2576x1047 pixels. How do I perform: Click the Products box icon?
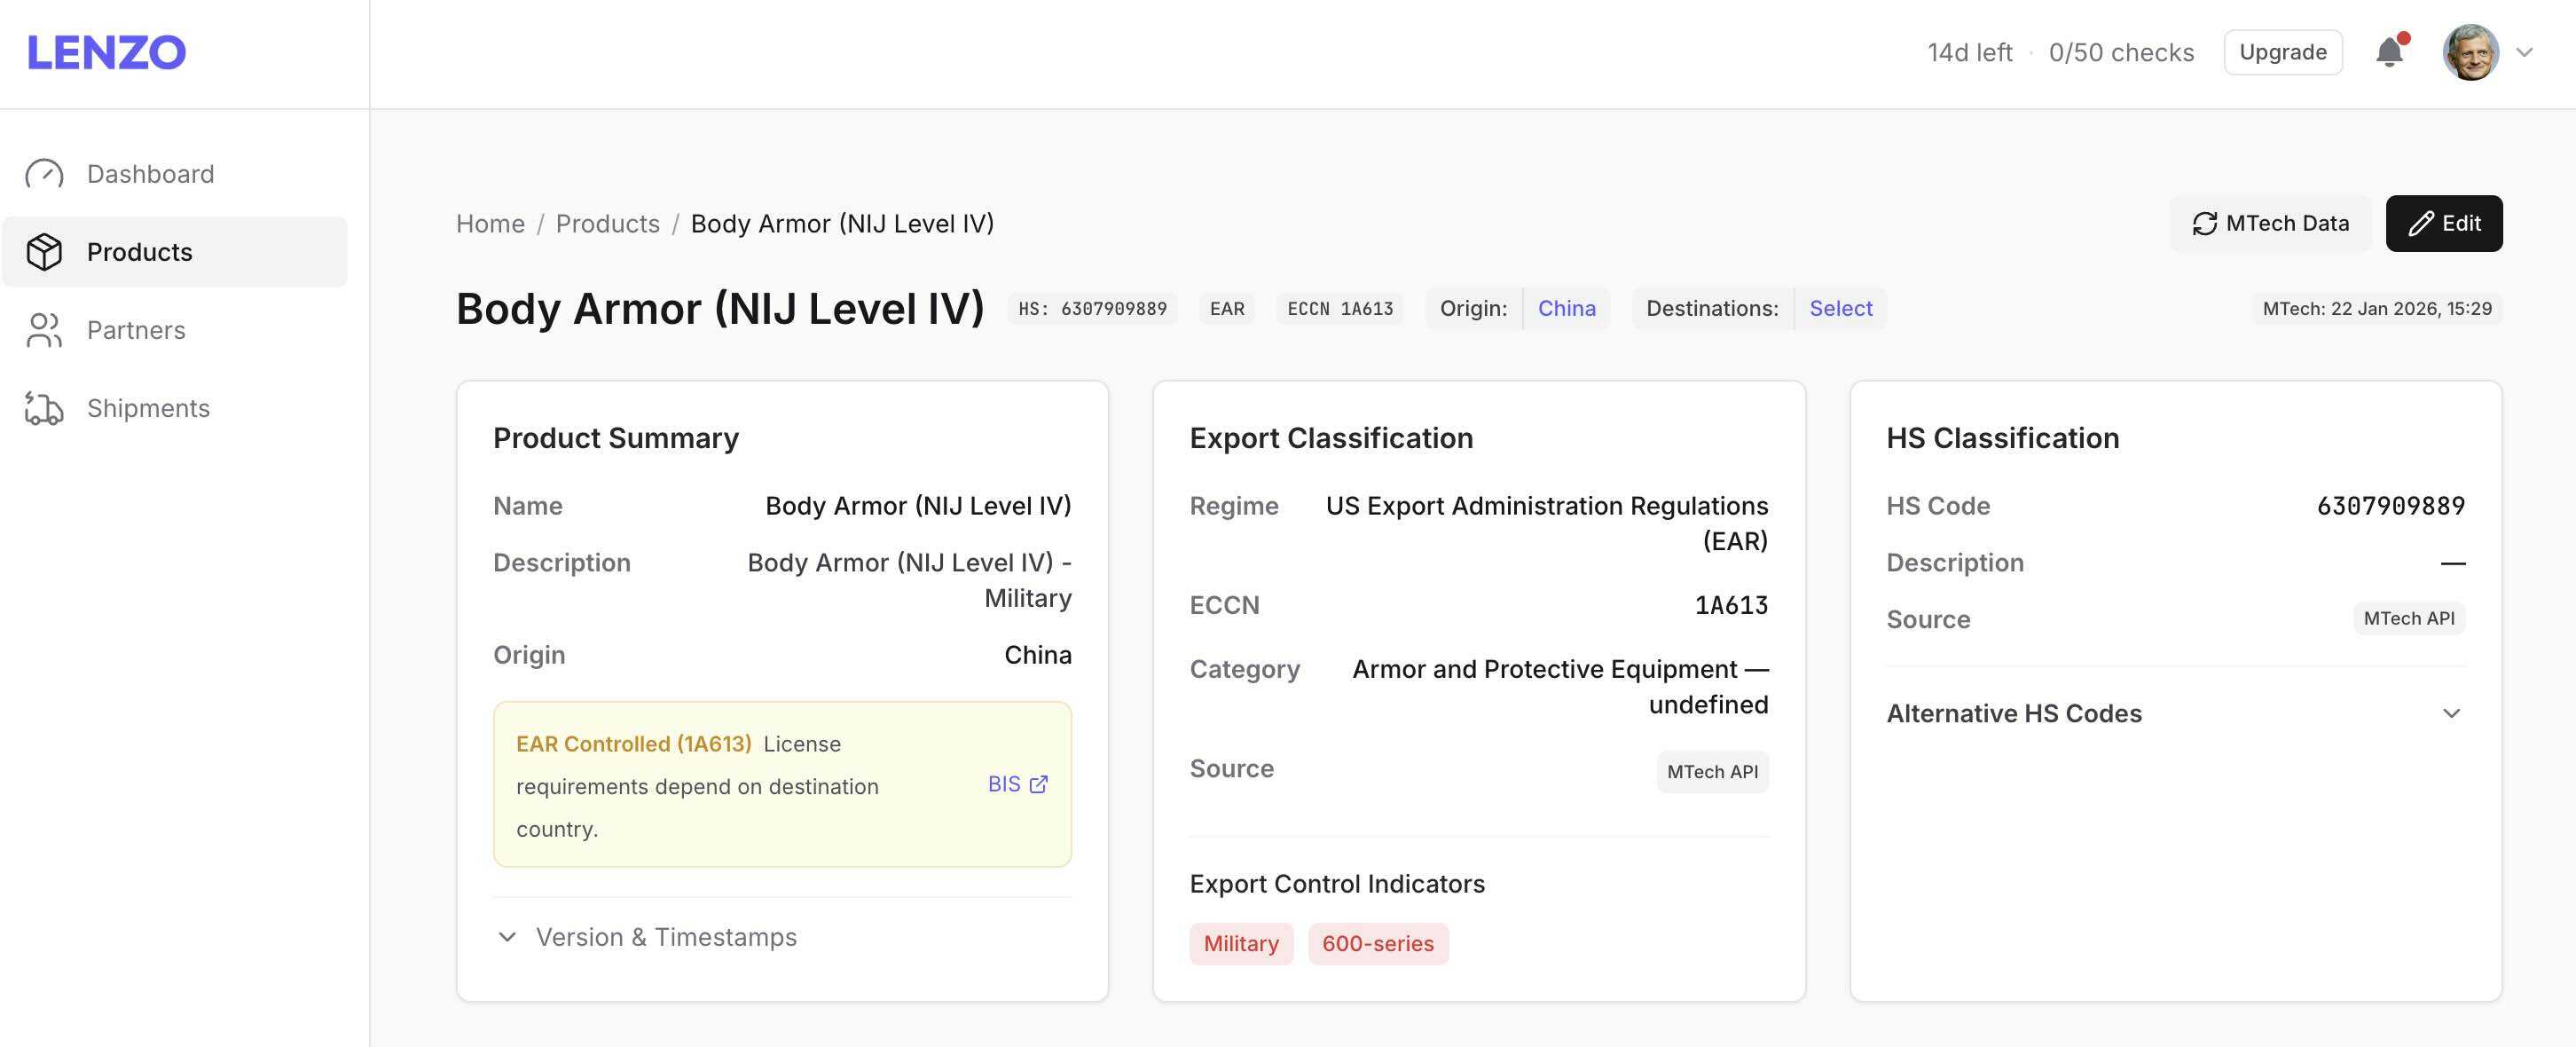pyautogui.click(x=44, y=252)
